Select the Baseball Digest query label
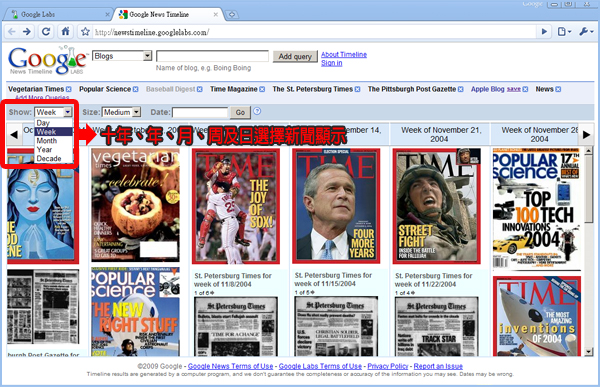This screenshot has width=600, height=387. point(171,89)
